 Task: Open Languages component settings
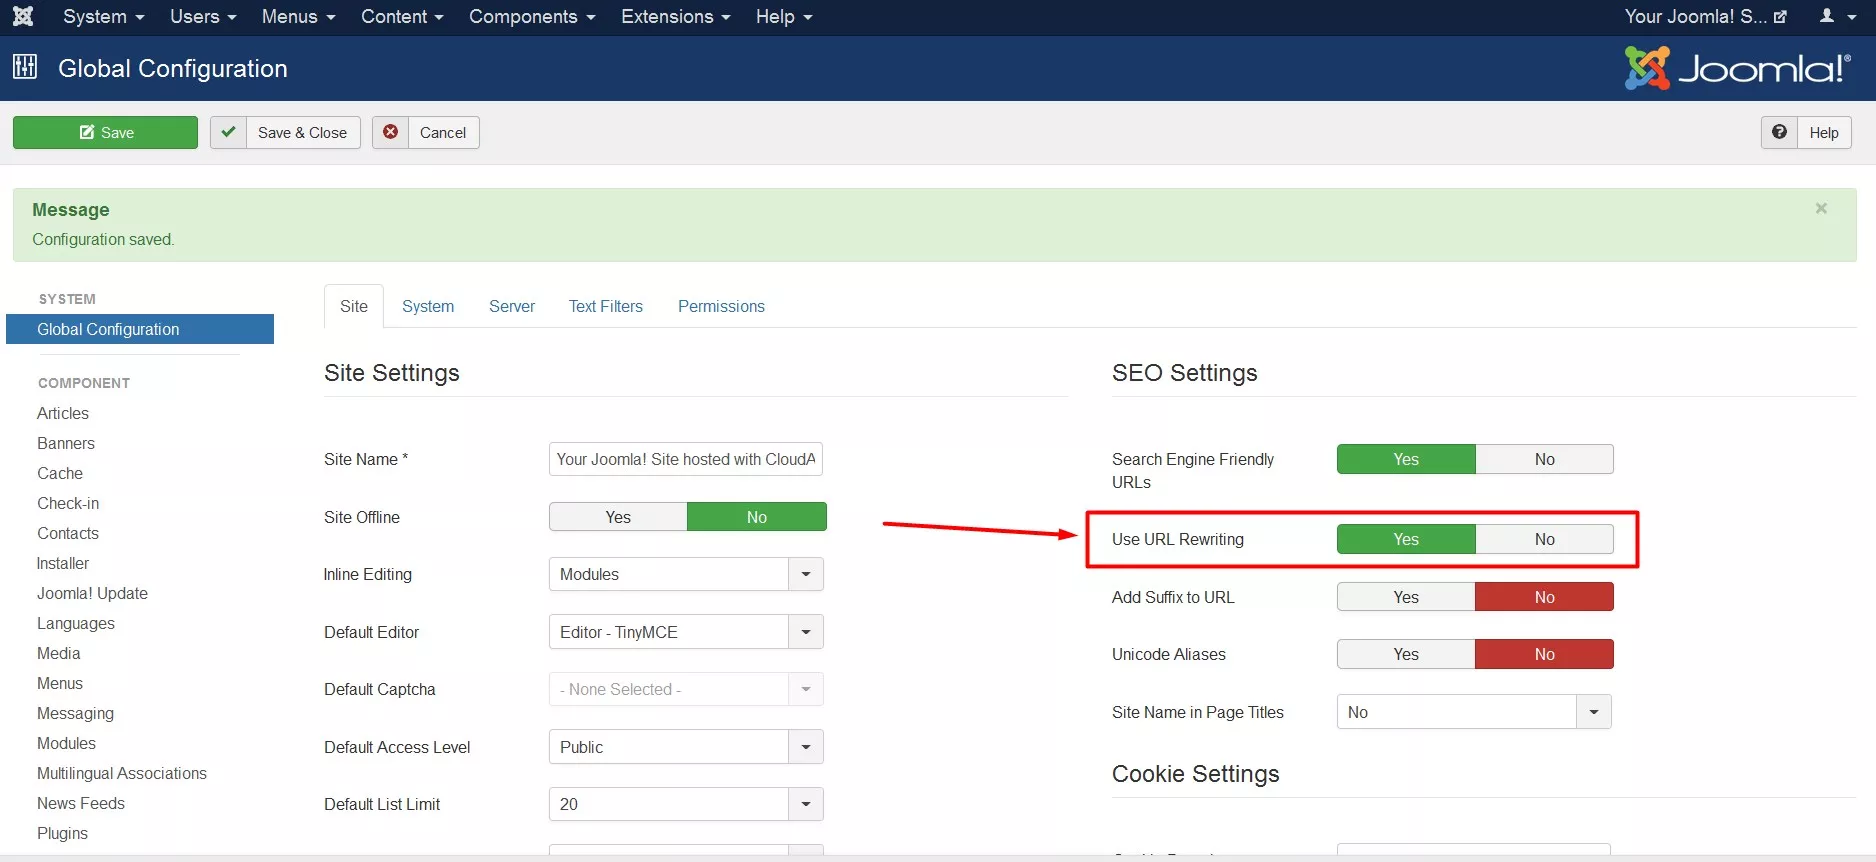(76, 623)
